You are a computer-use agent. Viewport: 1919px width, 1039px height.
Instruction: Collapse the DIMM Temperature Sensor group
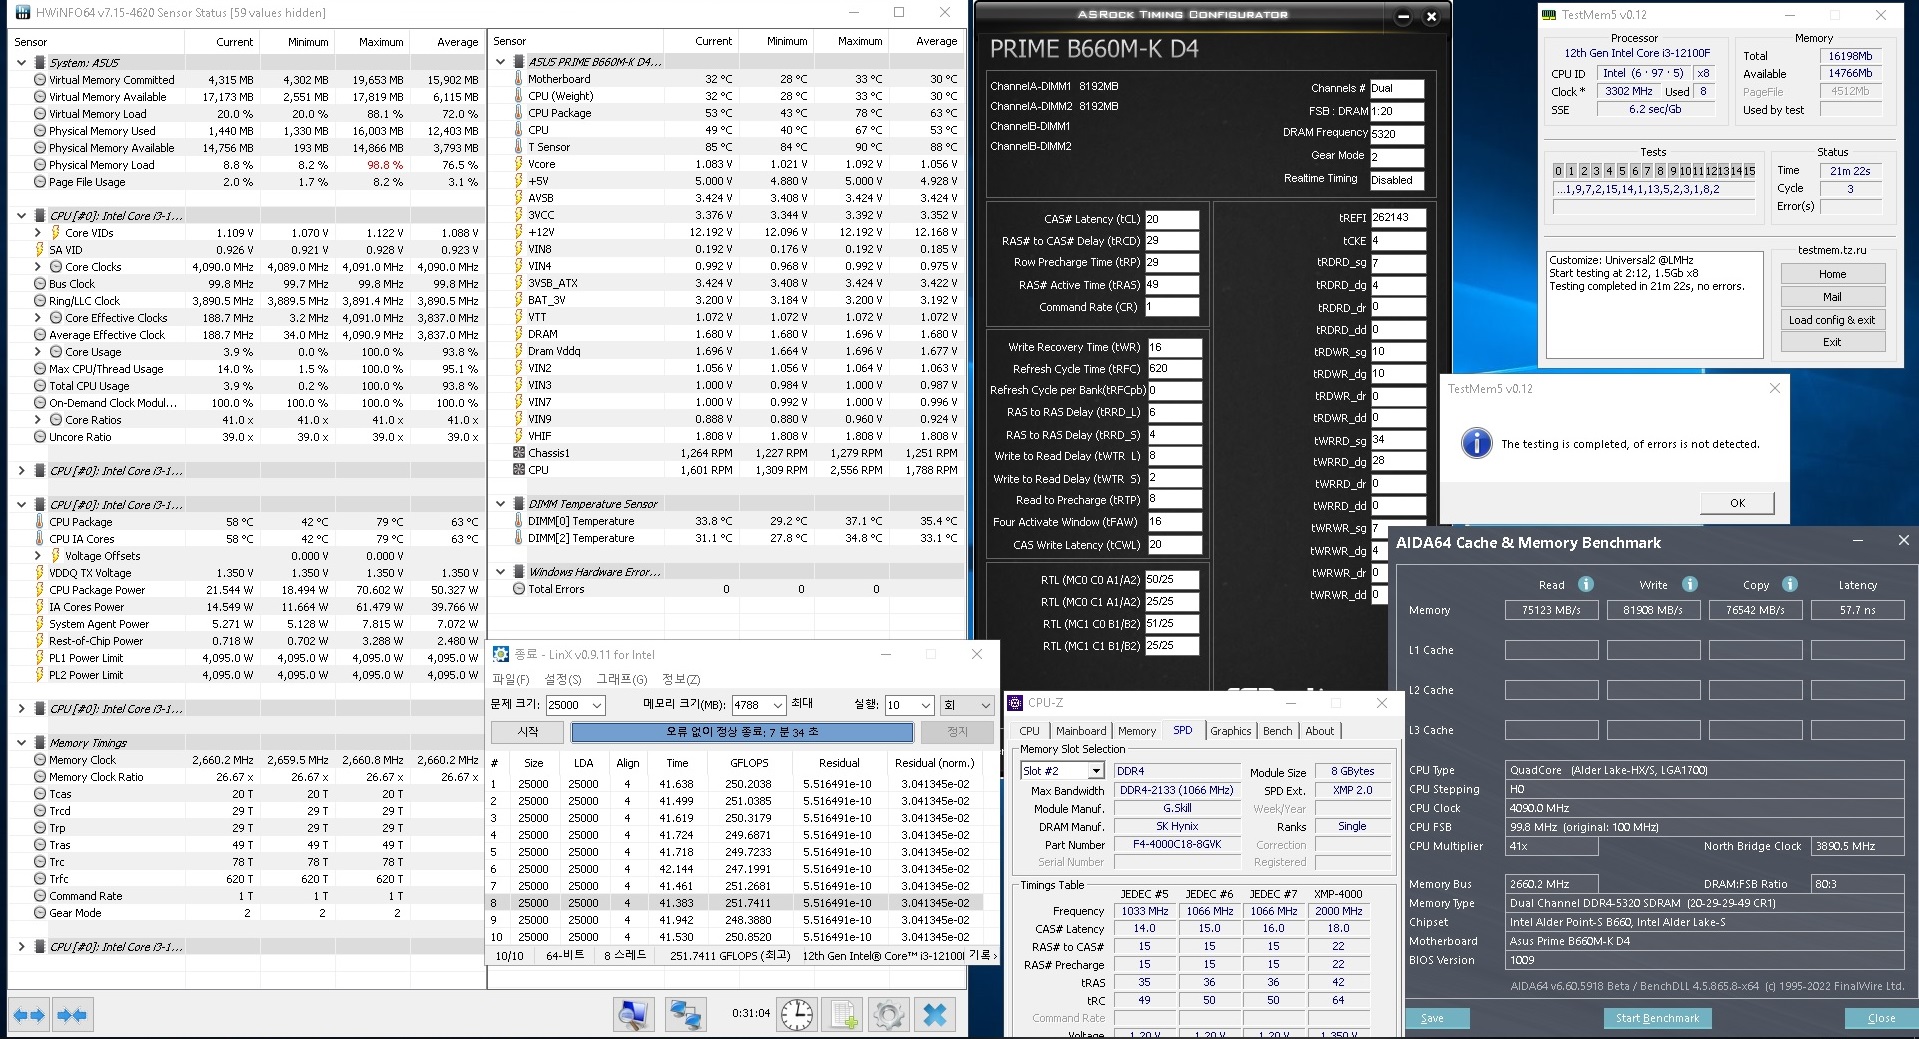click(501, 504)
